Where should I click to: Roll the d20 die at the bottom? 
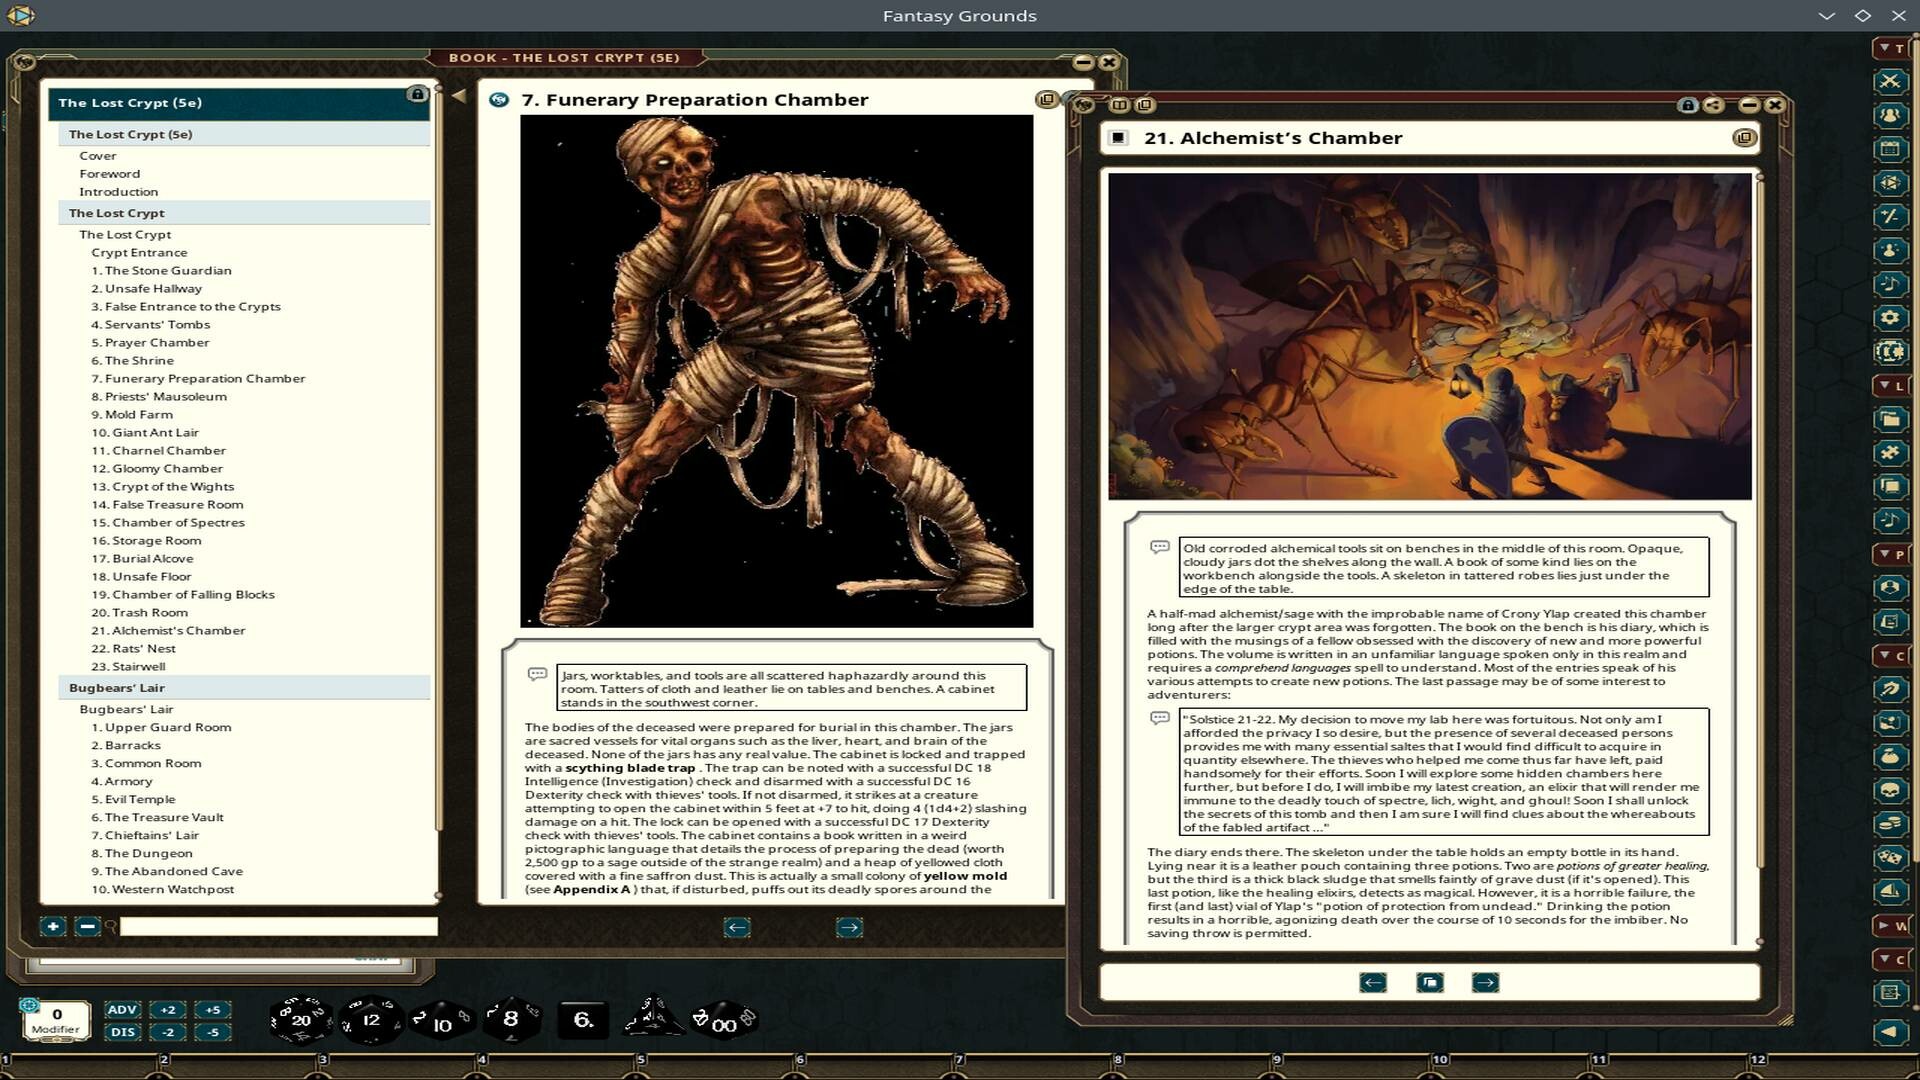click(300, 1019)
